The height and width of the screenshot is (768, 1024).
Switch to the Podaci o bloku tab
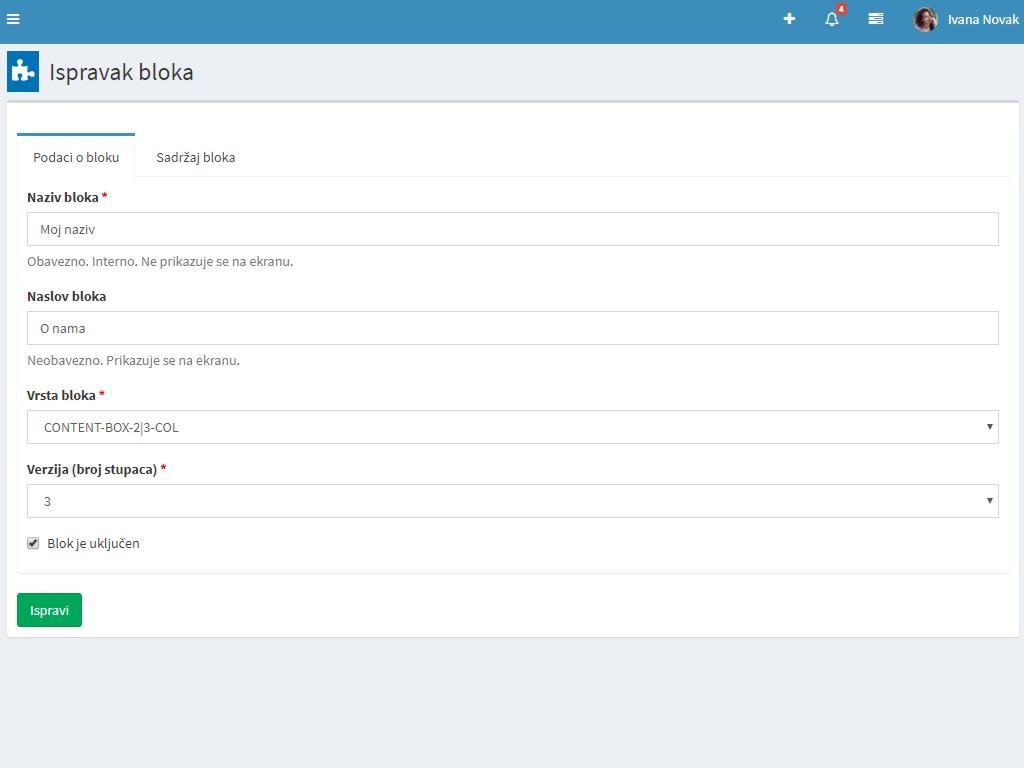tap(76, 157)
